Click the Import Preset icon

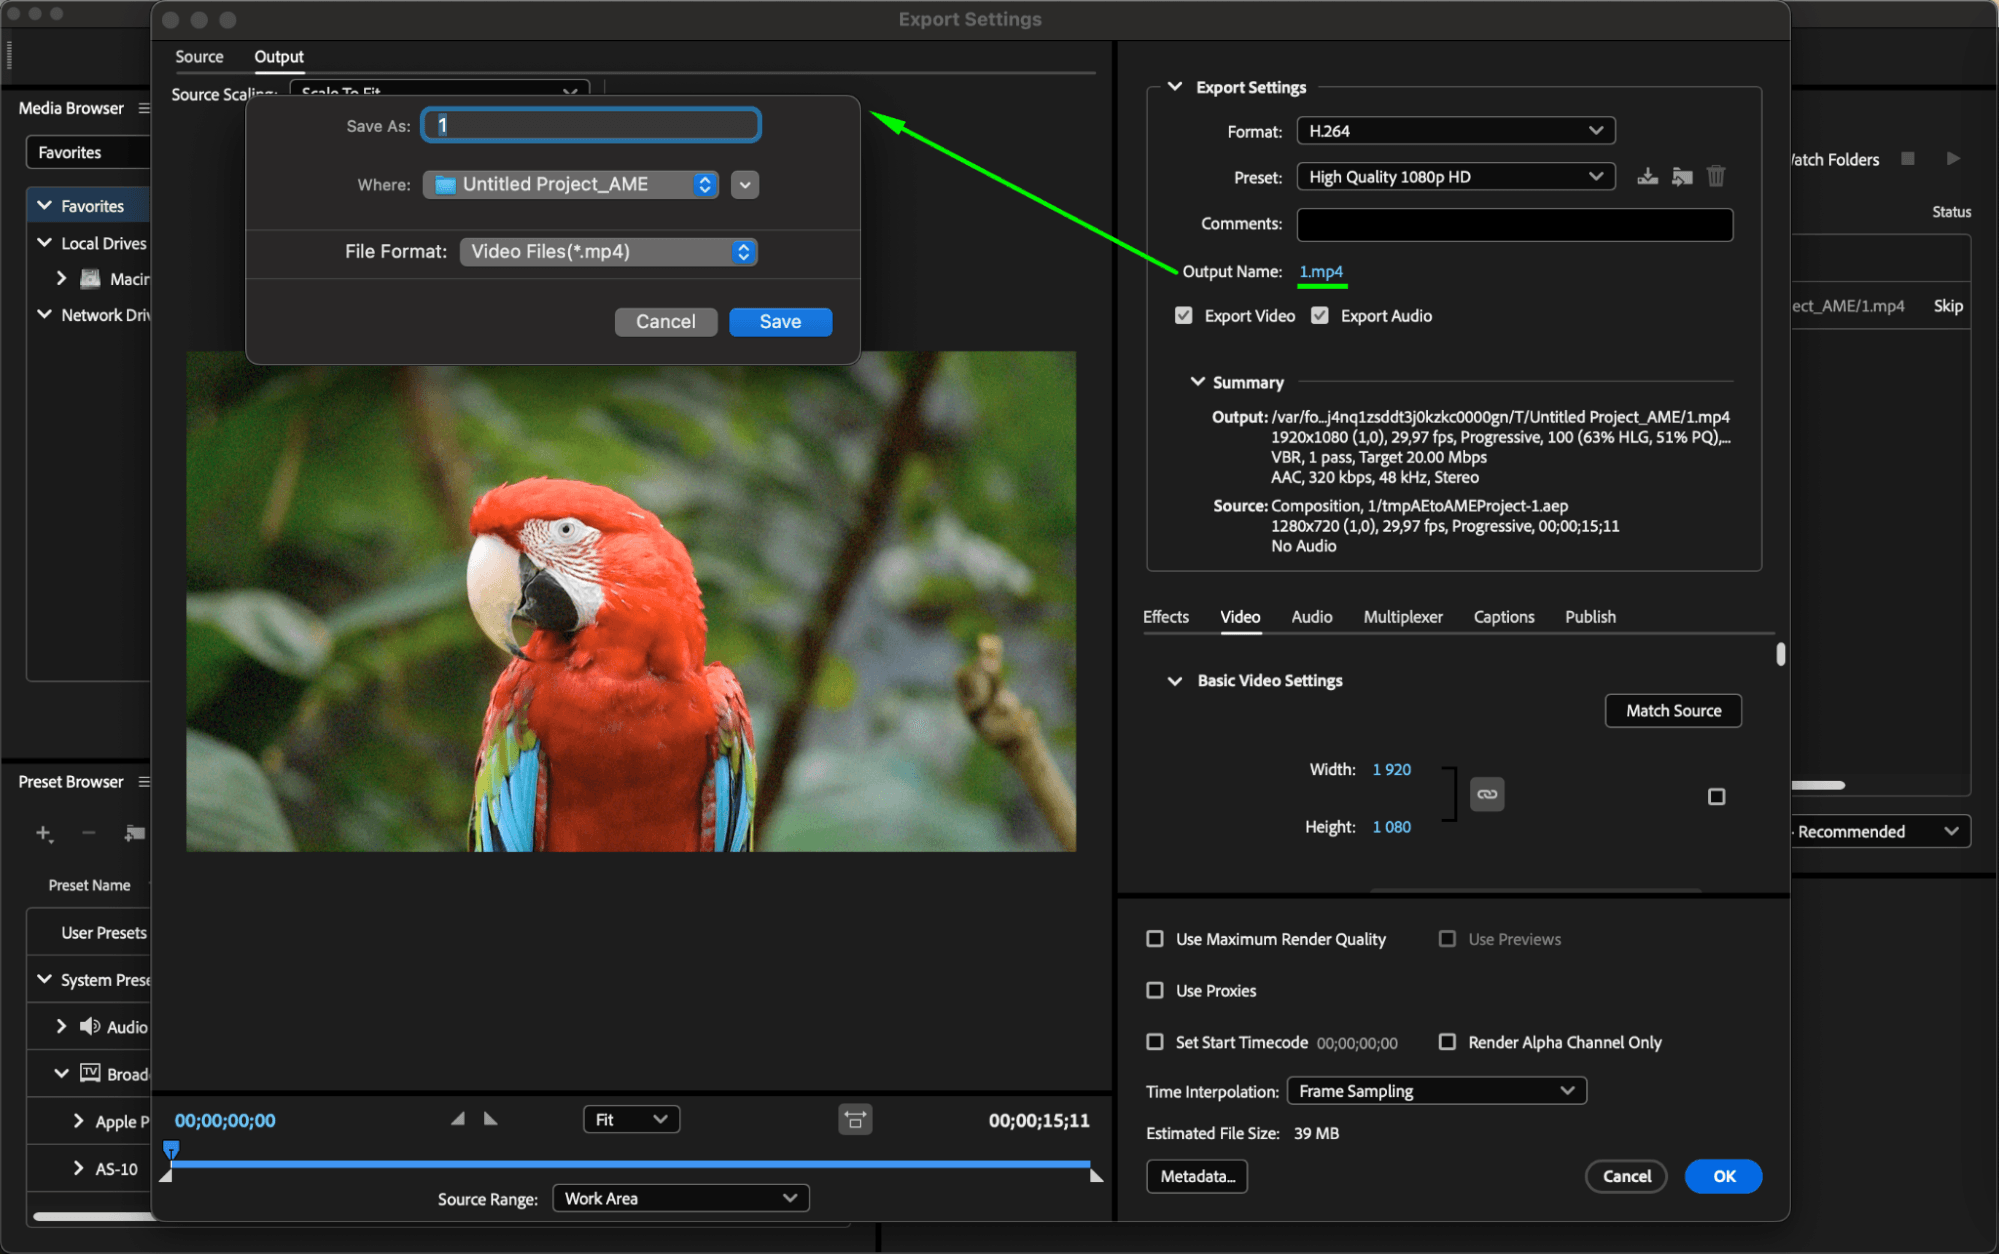1682,177
